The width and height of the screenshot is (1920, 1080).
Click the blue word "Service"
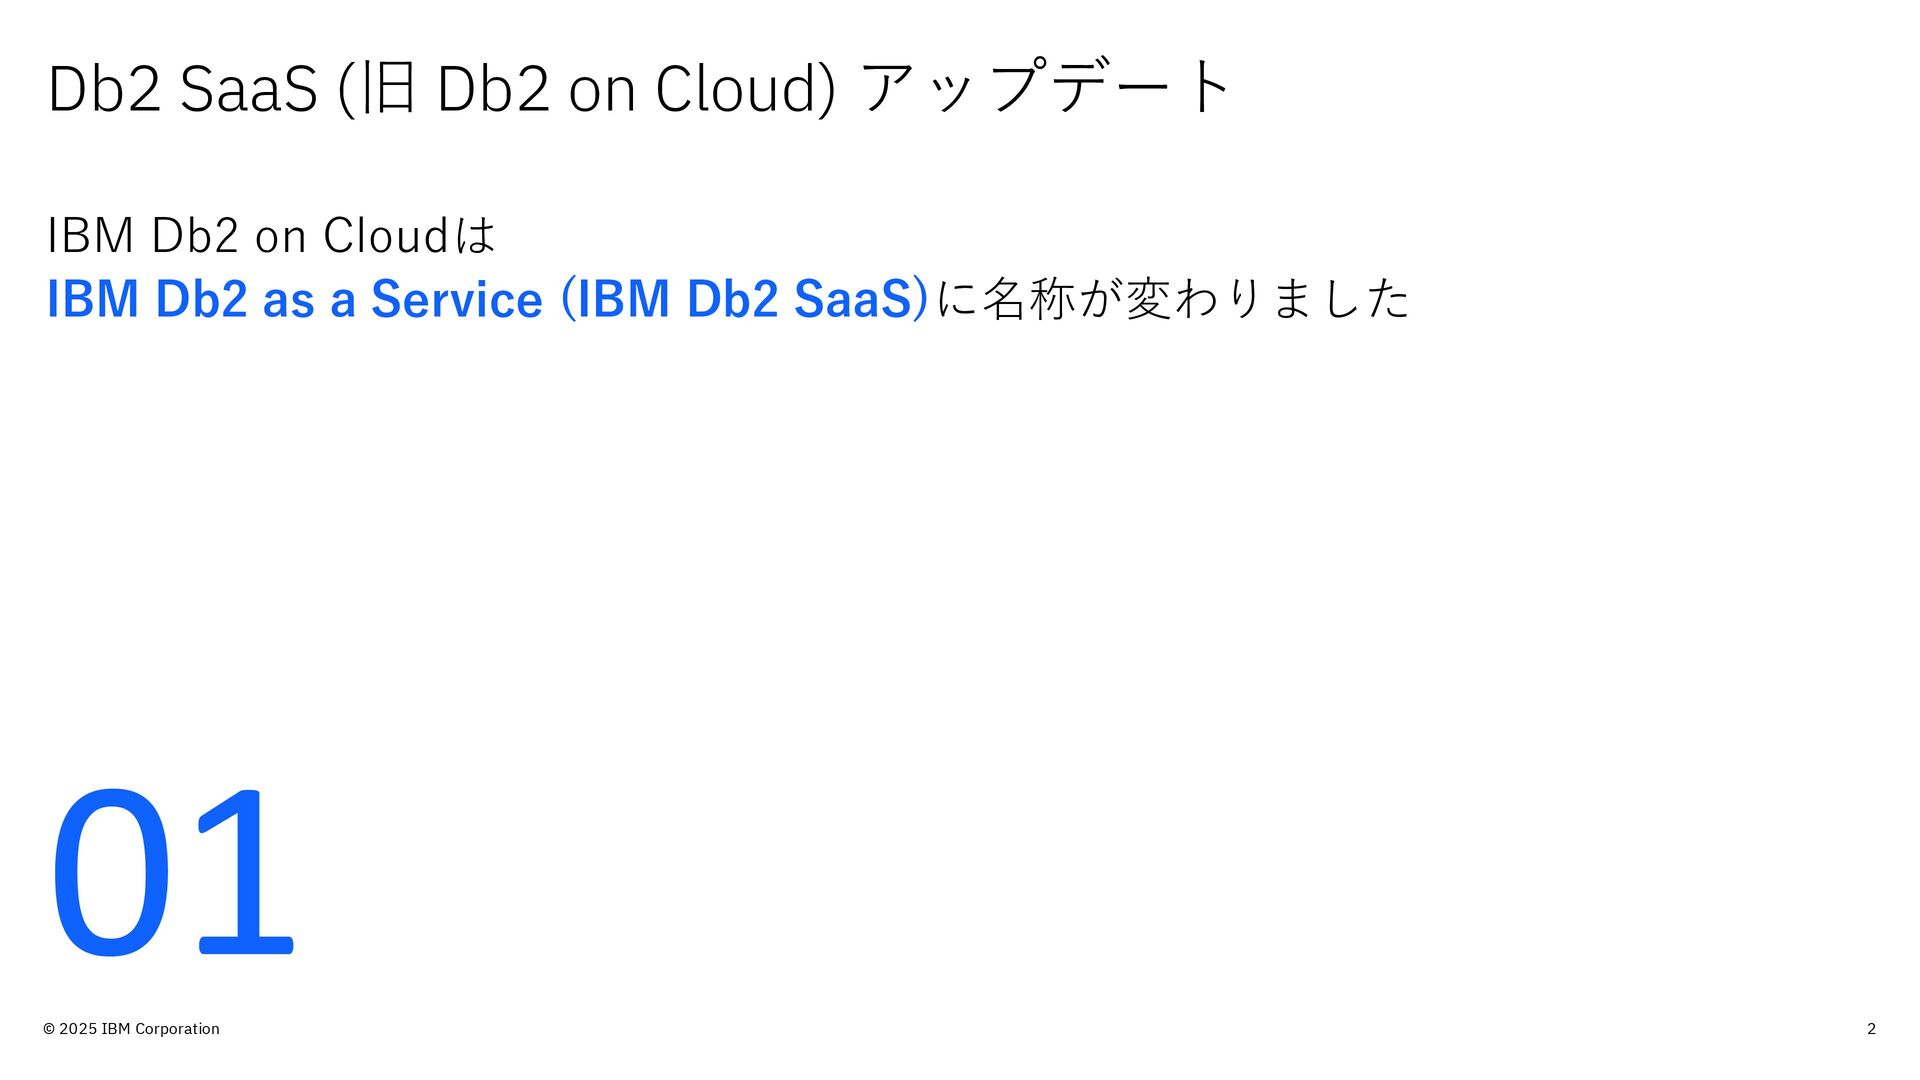coord(456,299)
